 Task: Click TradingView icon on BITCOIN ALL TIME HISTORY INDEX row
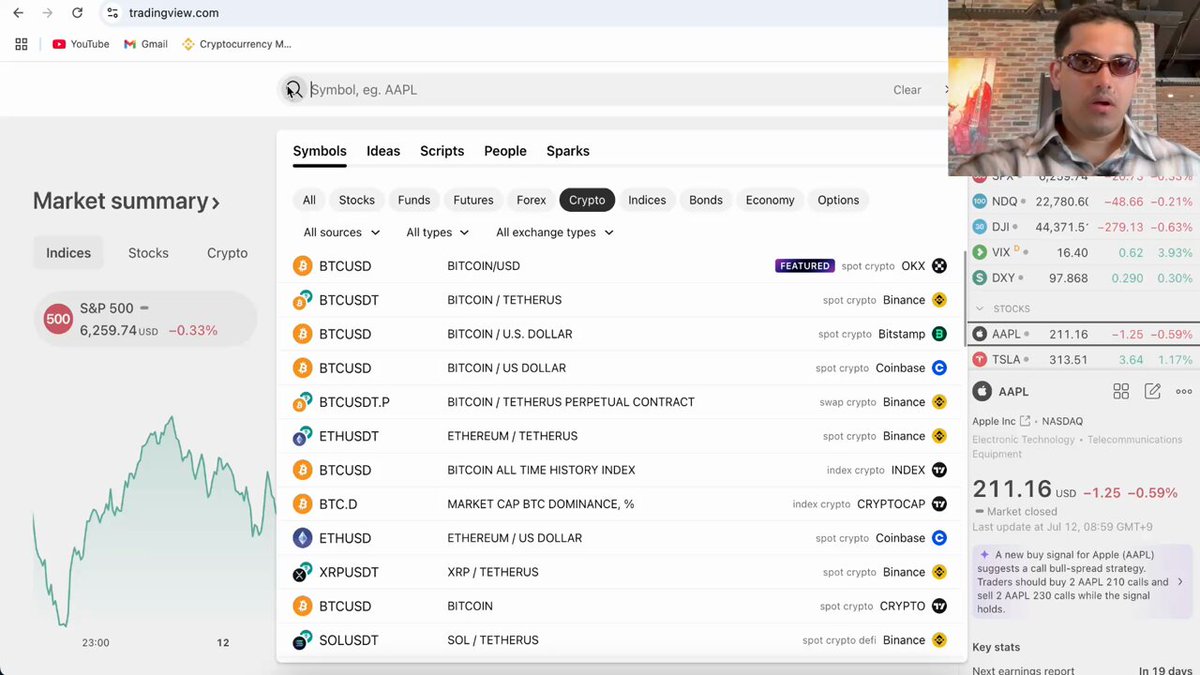[x=939, y=470]
